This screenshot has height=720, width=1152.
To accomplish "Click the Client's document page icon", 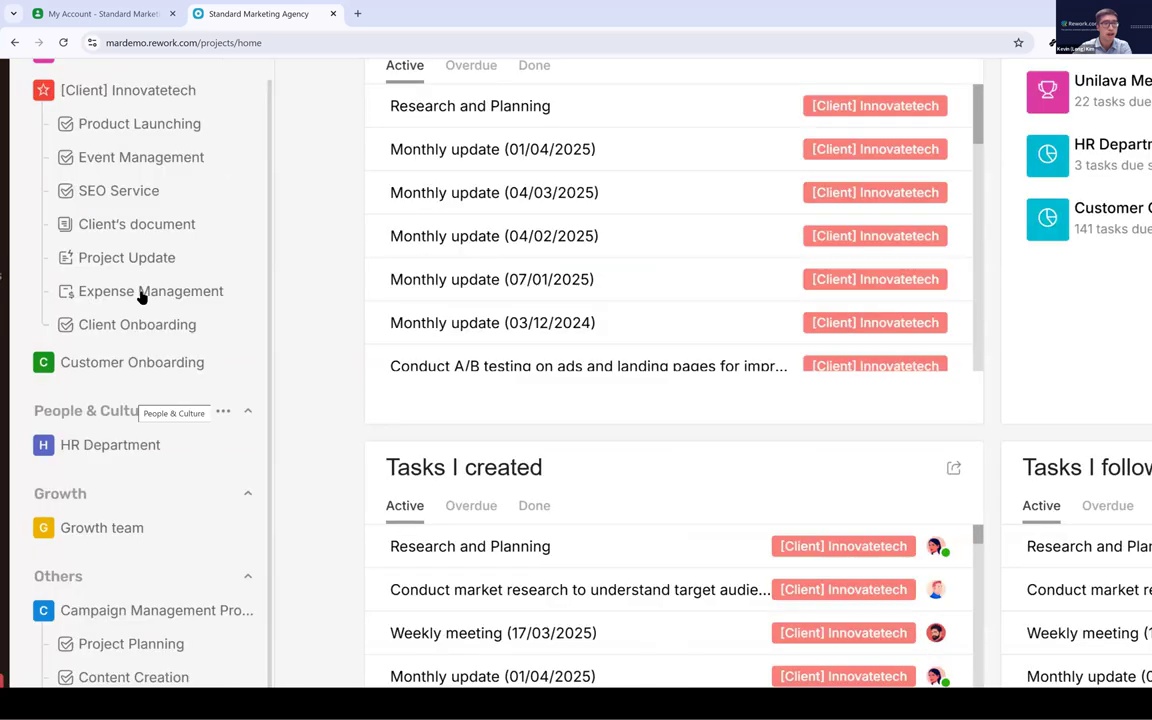I will click(65, 224).
